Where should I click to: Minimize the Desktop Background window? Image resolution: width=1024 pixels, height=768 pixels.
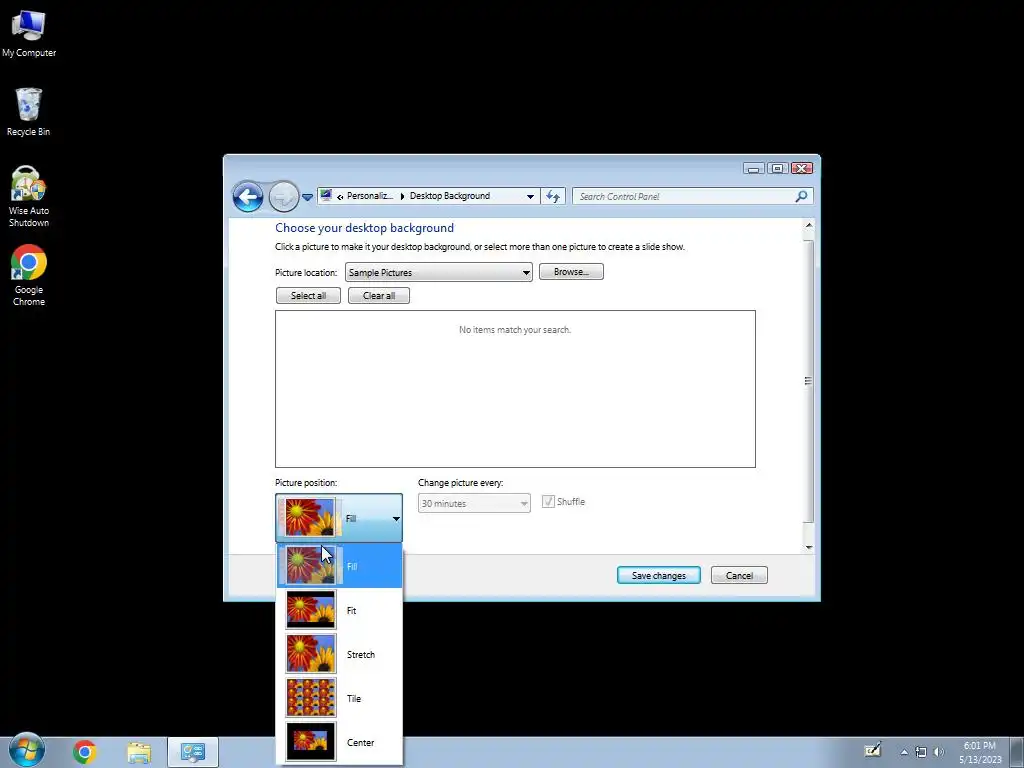pyautogui.click(x=753, y=168)
